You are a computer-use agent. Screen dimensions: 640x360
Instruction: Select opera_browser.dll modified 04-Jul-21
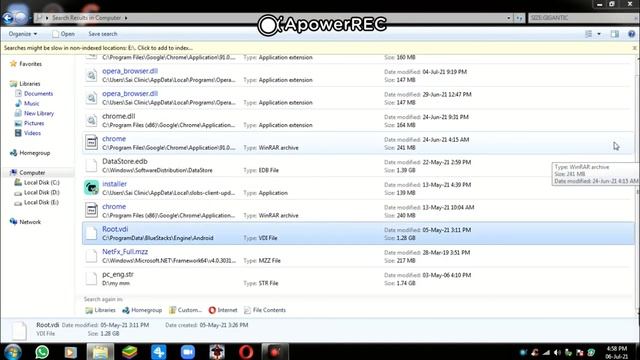click(358, 76)
